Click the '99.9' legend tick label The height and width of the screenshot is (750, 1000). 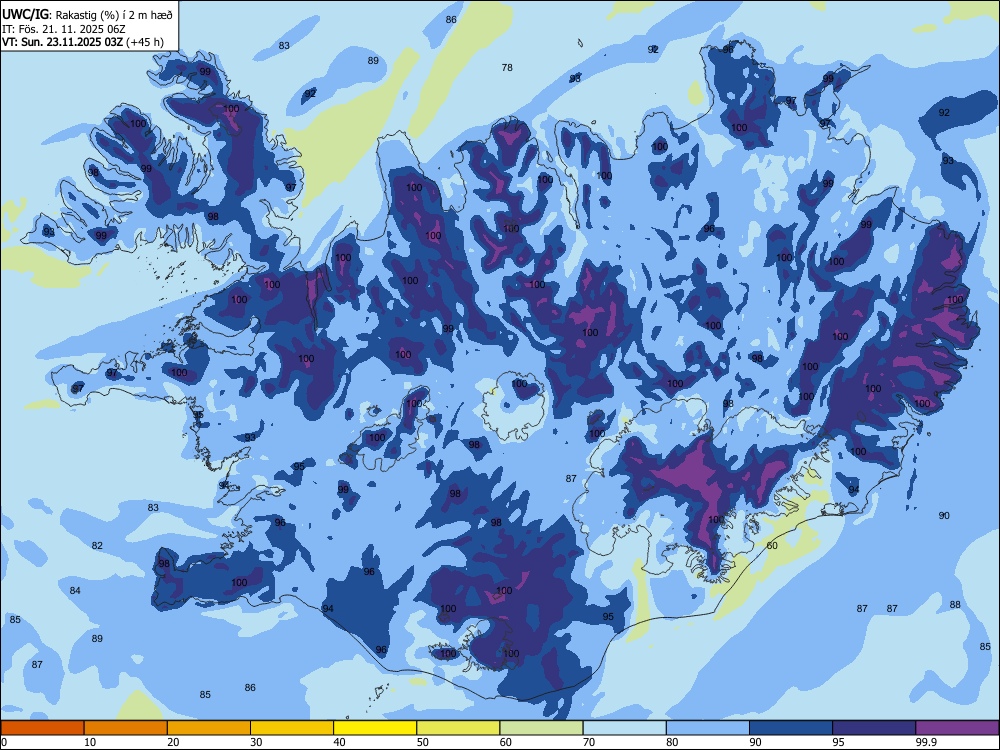click(x=926, y=742)
